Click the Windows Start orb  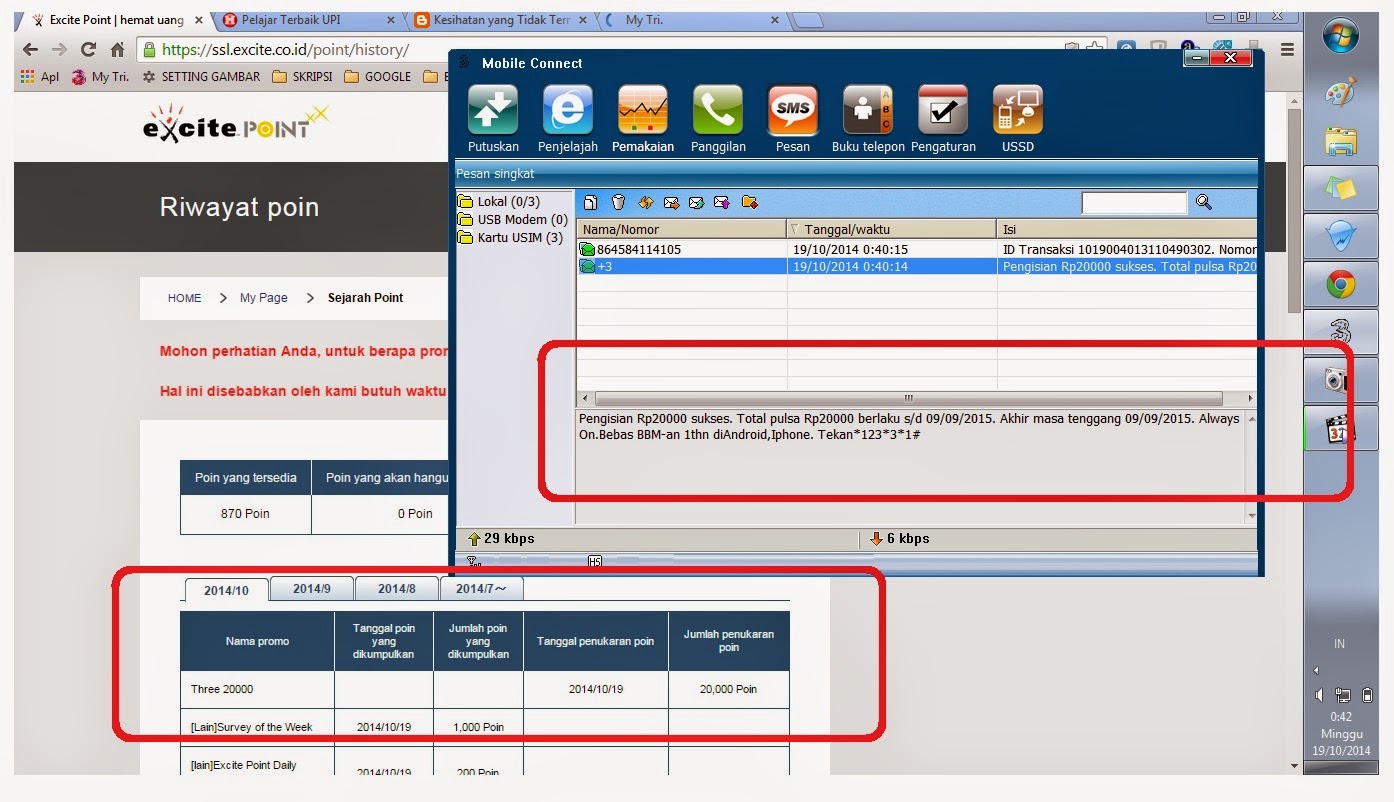[1340, 36]
